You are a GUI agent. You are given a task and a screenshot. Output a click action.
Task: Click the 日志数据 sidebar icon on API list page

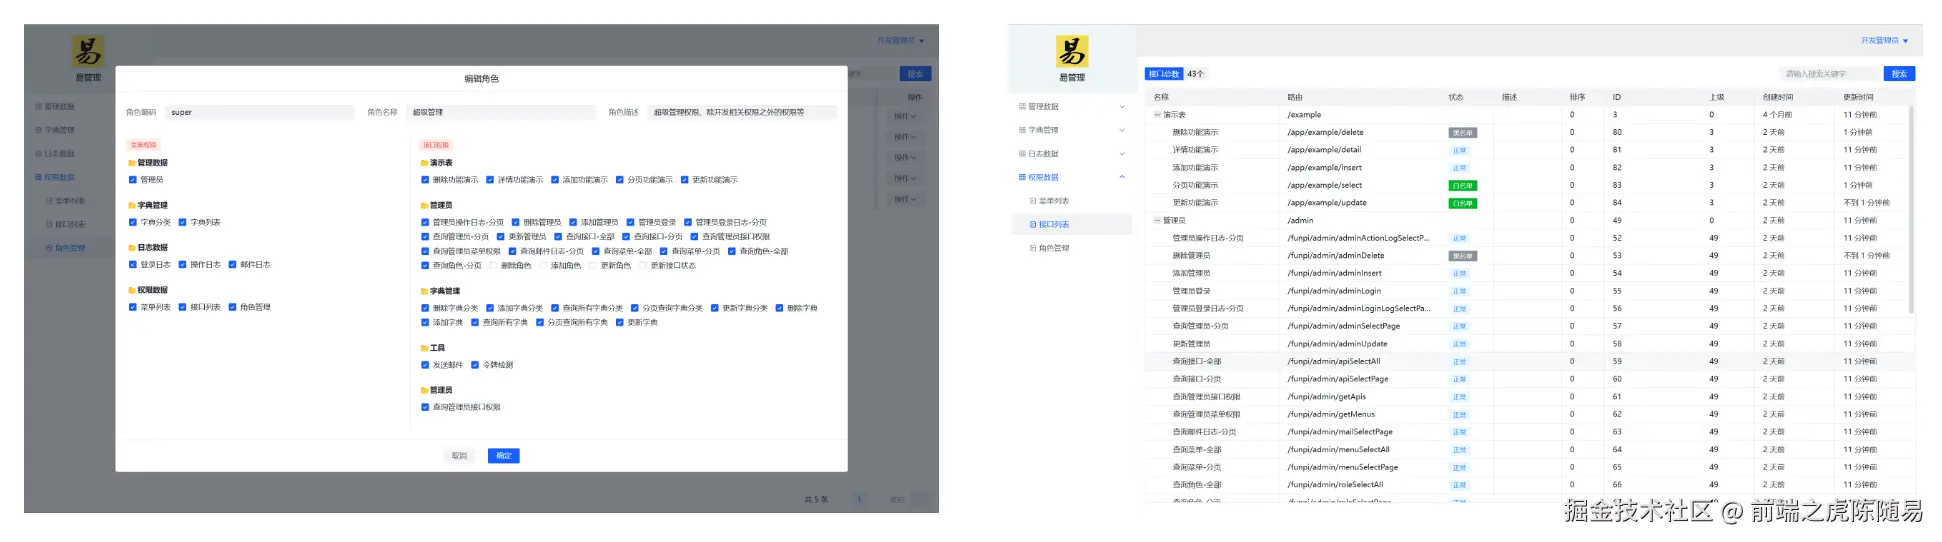coord(1022,154)
